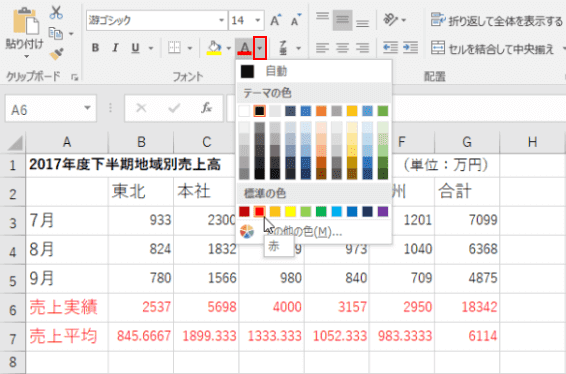Choose その他の色(M)... more colors option
Viewport: 566px width, 374px height.
coord(314,231)
